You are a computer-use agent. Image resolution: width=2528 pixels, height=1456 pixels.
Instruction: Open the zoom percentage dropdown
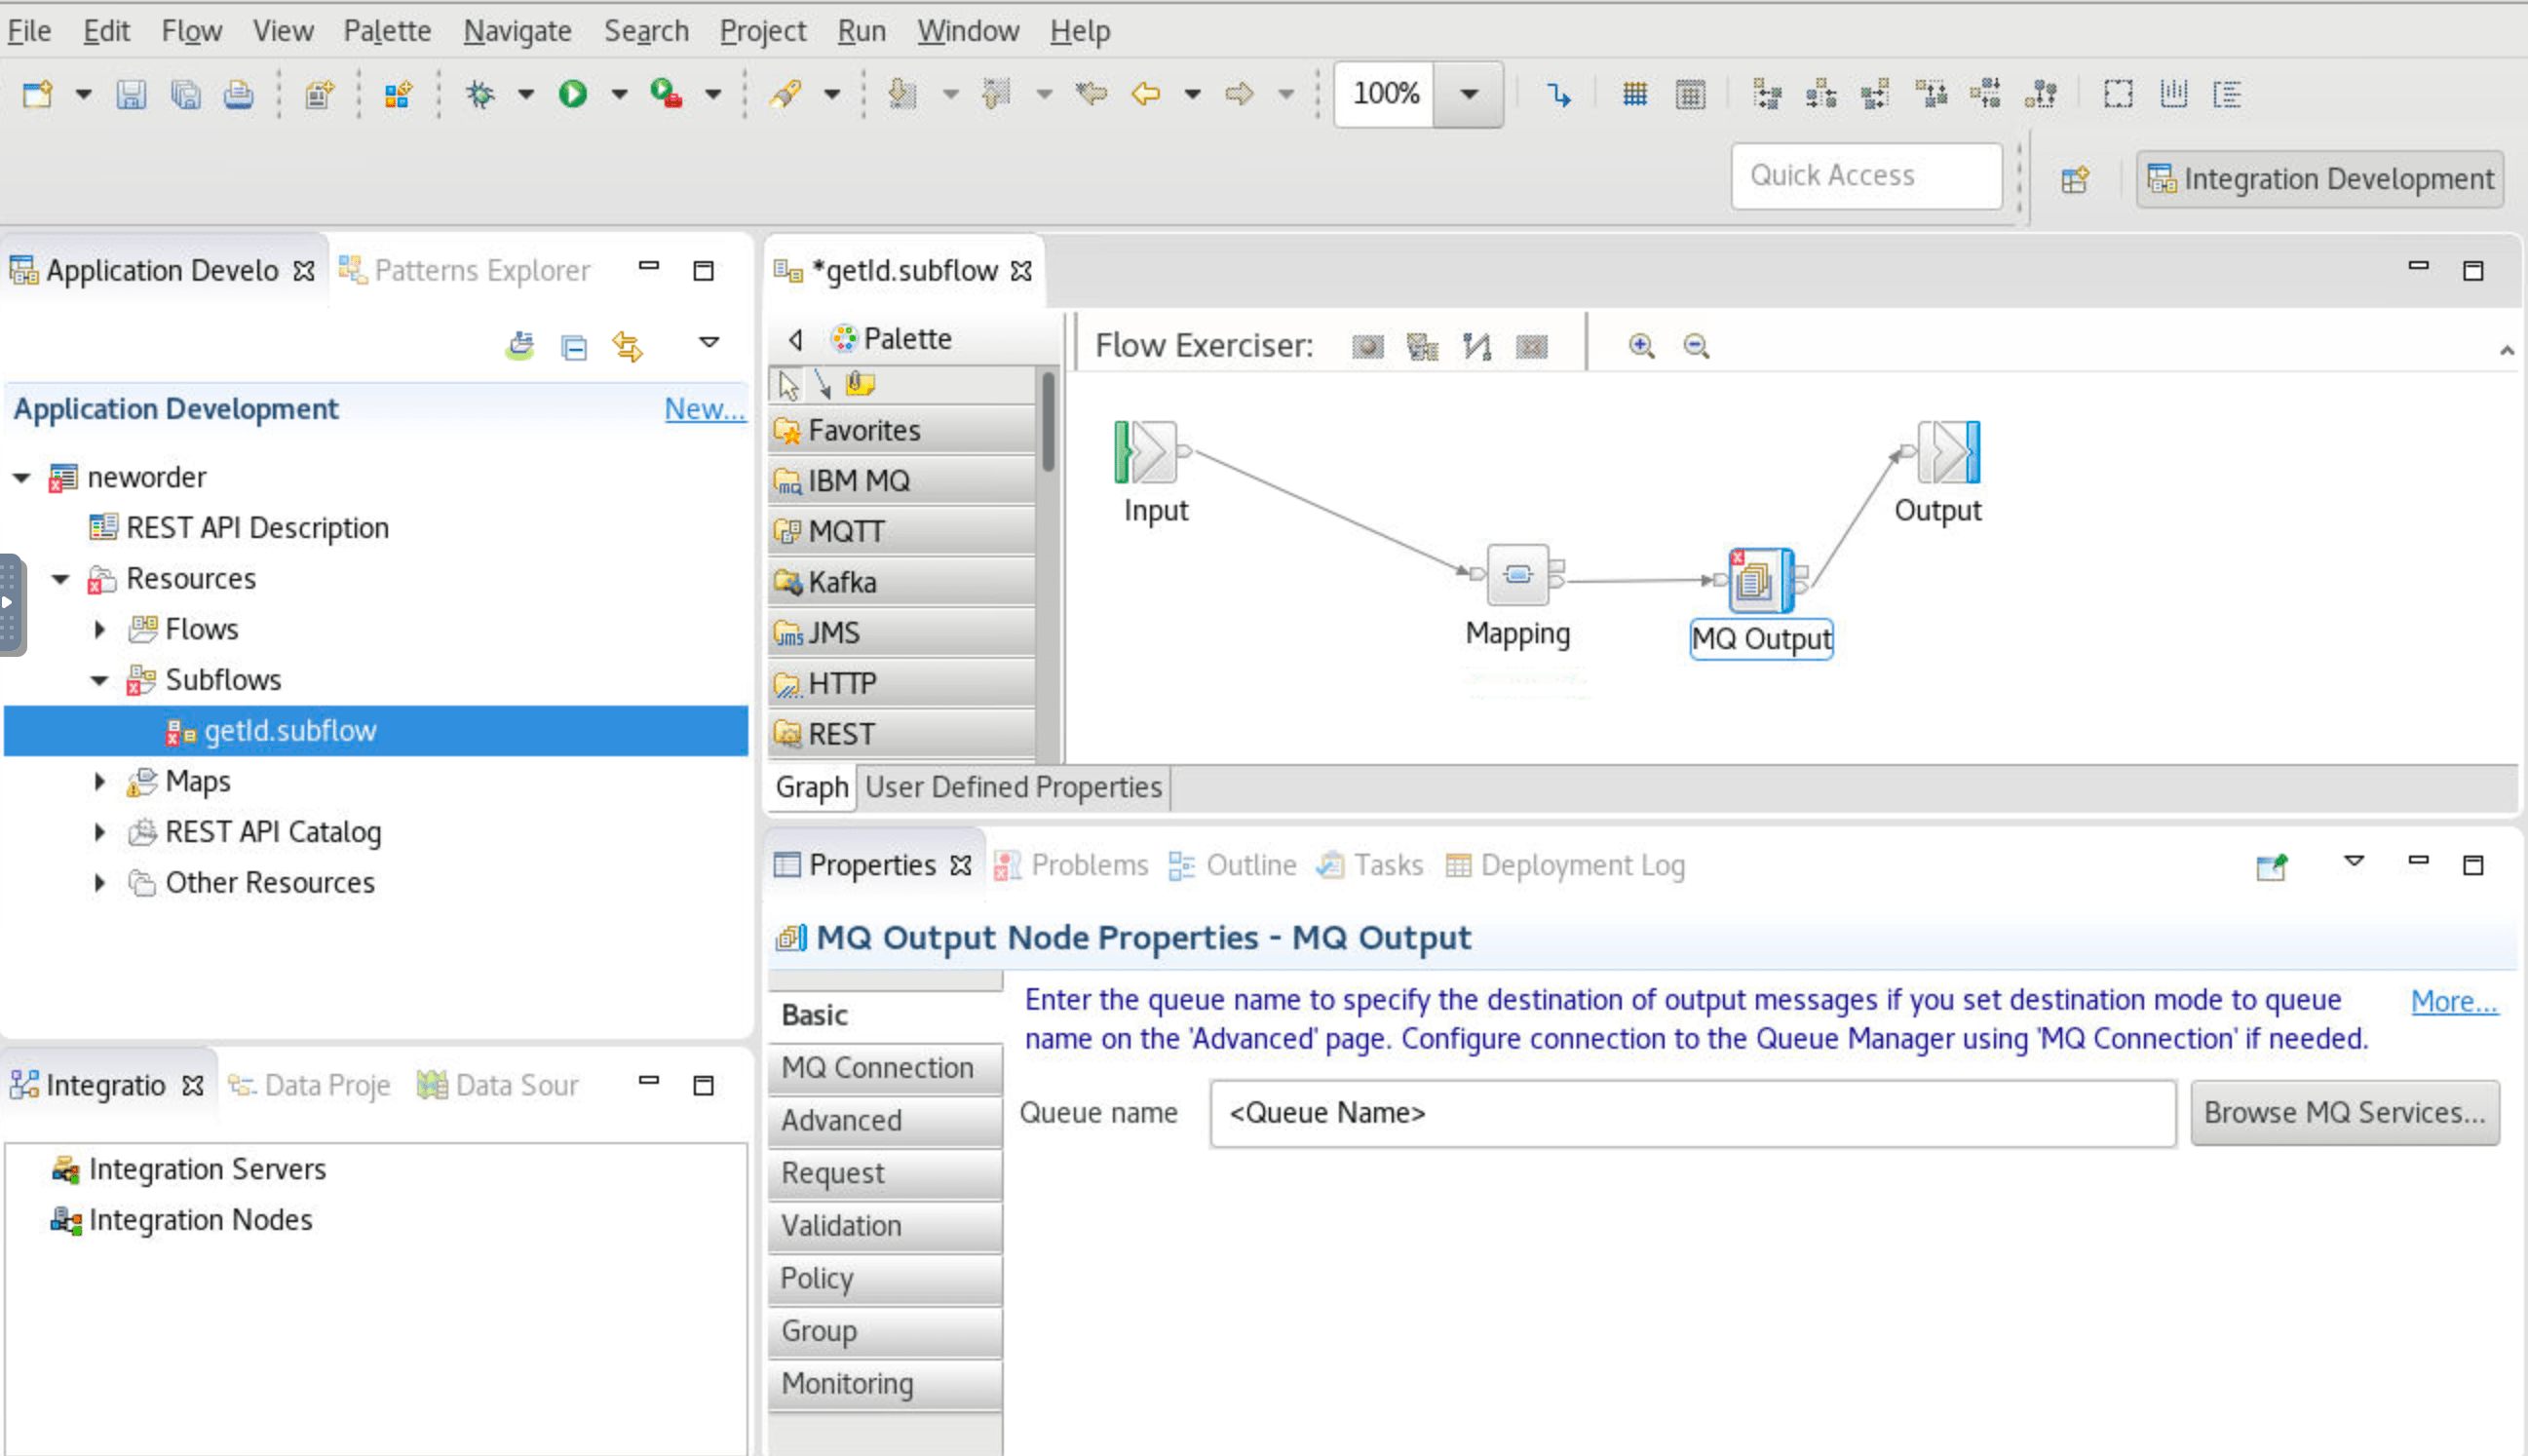1469,93
